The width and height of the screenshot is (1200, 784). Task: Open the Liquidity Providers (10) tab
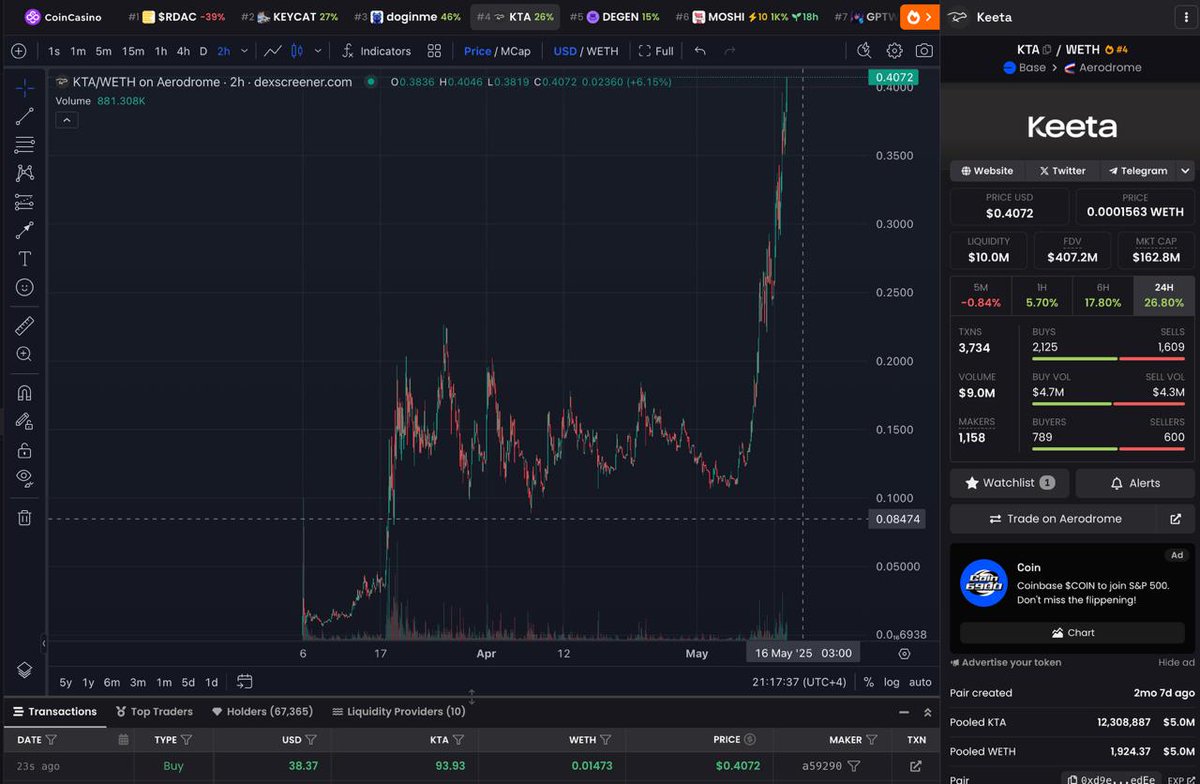tap(398, 712)
